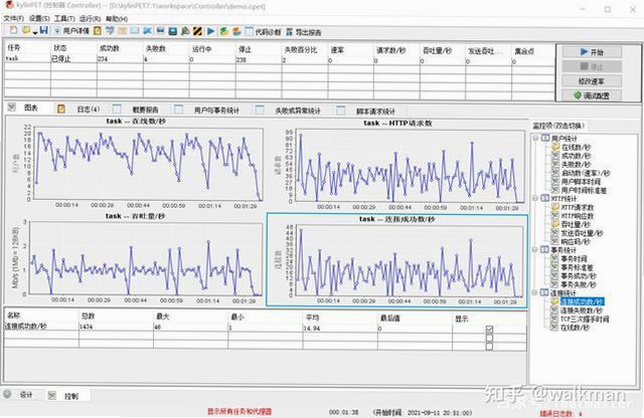This screenshot has width=644, height=418.
Task: Click the open folder toolbar icon
Action: [x=26, y=30]
